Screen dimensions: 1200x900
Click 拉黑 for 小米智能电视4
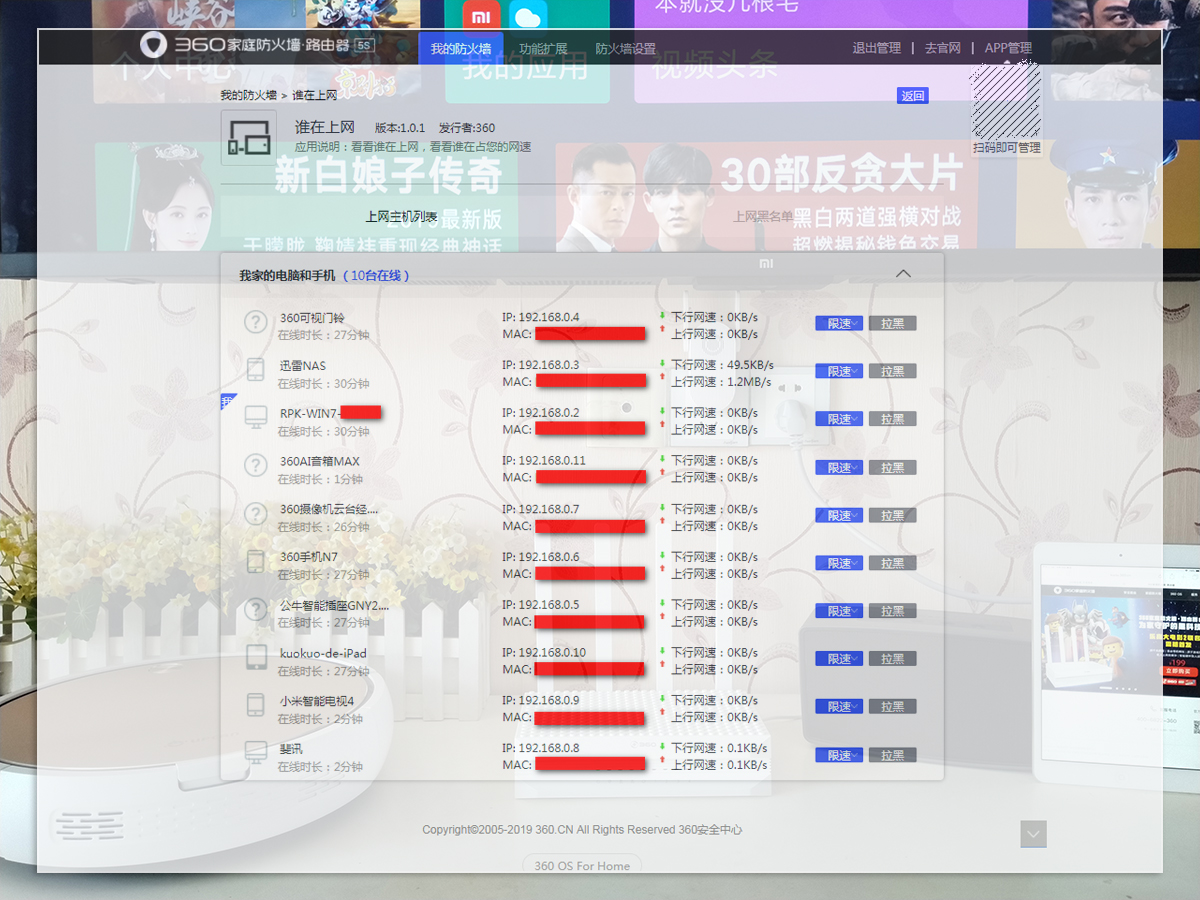pos(892,707)
